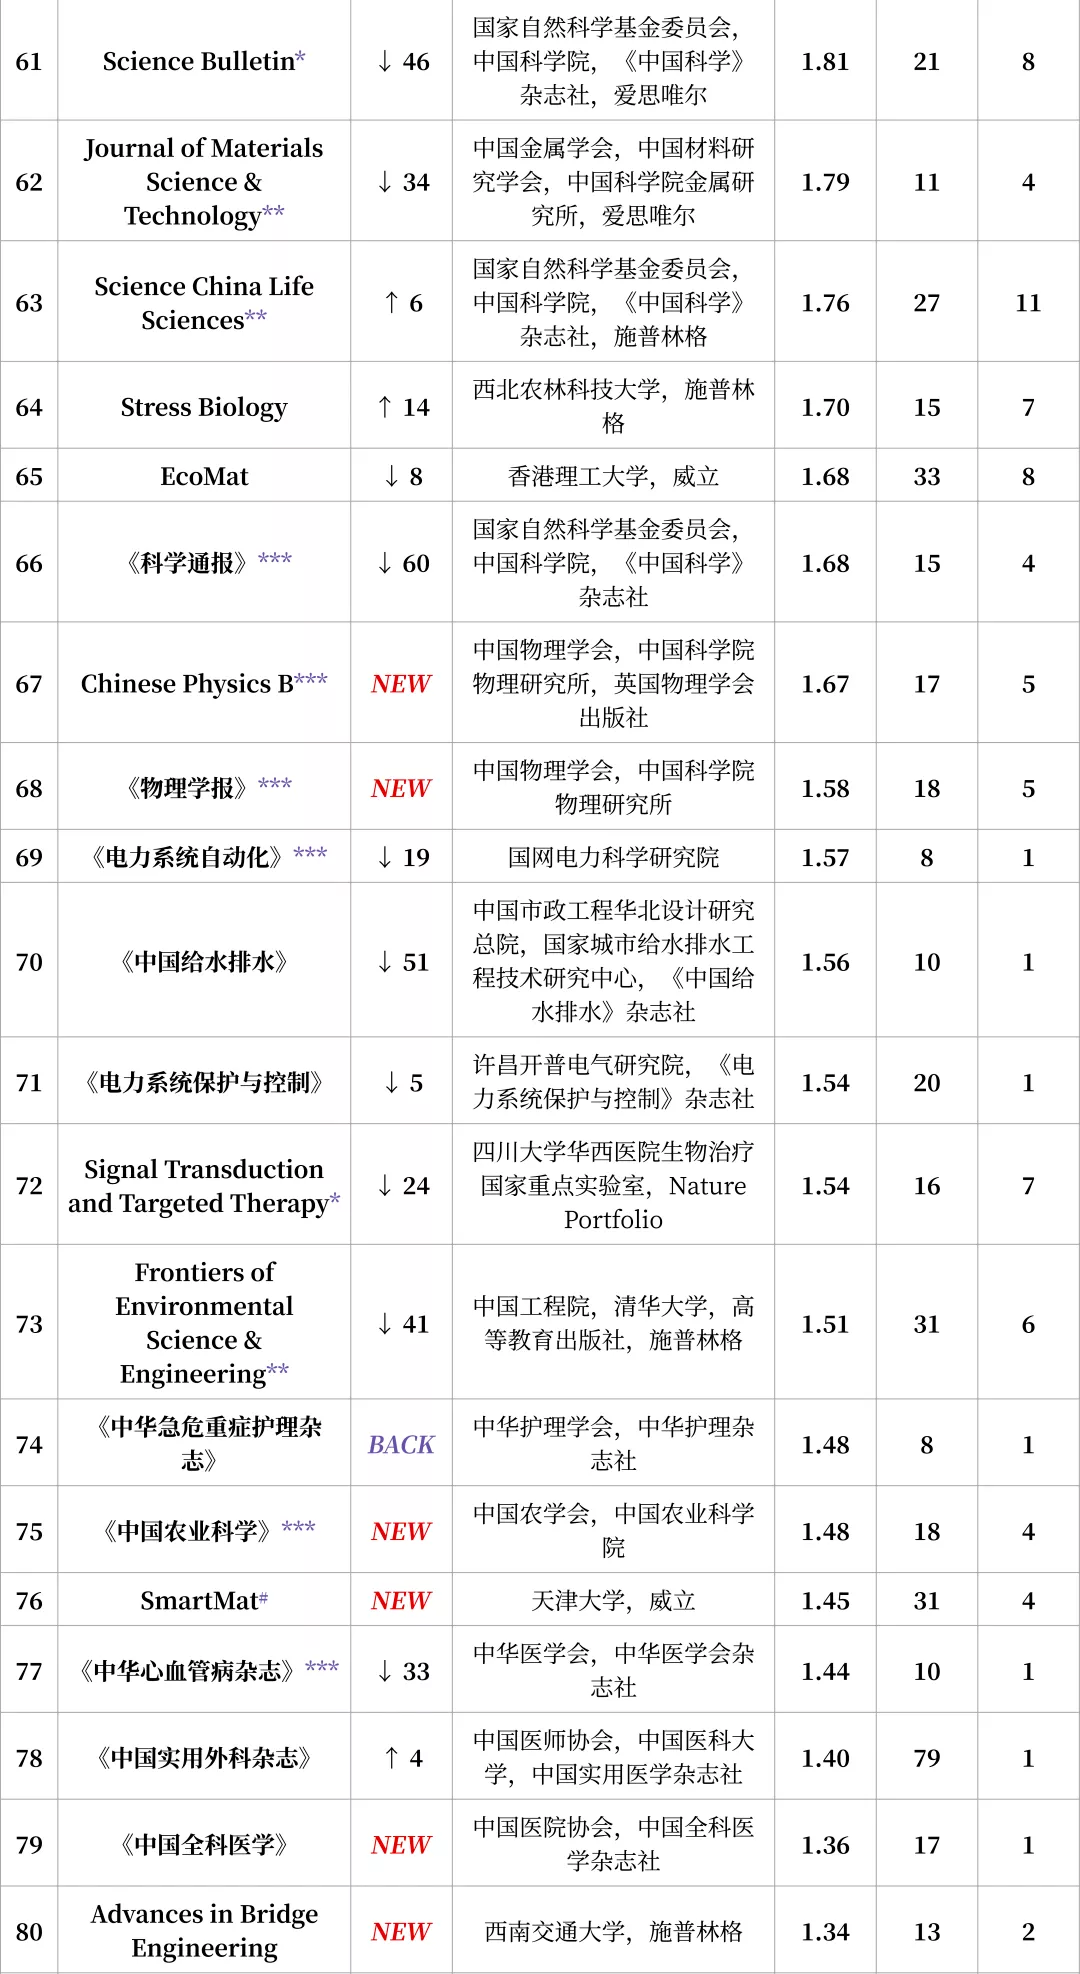1080x1974 pixels.
Task: Select Advances in Bridge Engineering title
Action: point(203,1931)
